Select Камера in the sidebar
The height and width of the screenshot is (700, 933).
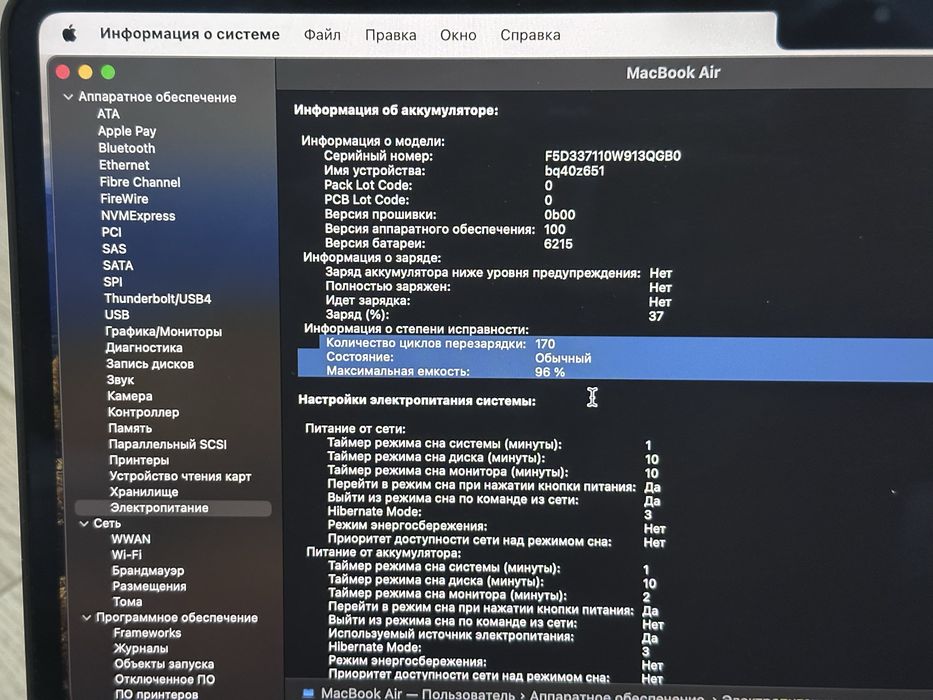pyautogui.click(x=130, y=396)
